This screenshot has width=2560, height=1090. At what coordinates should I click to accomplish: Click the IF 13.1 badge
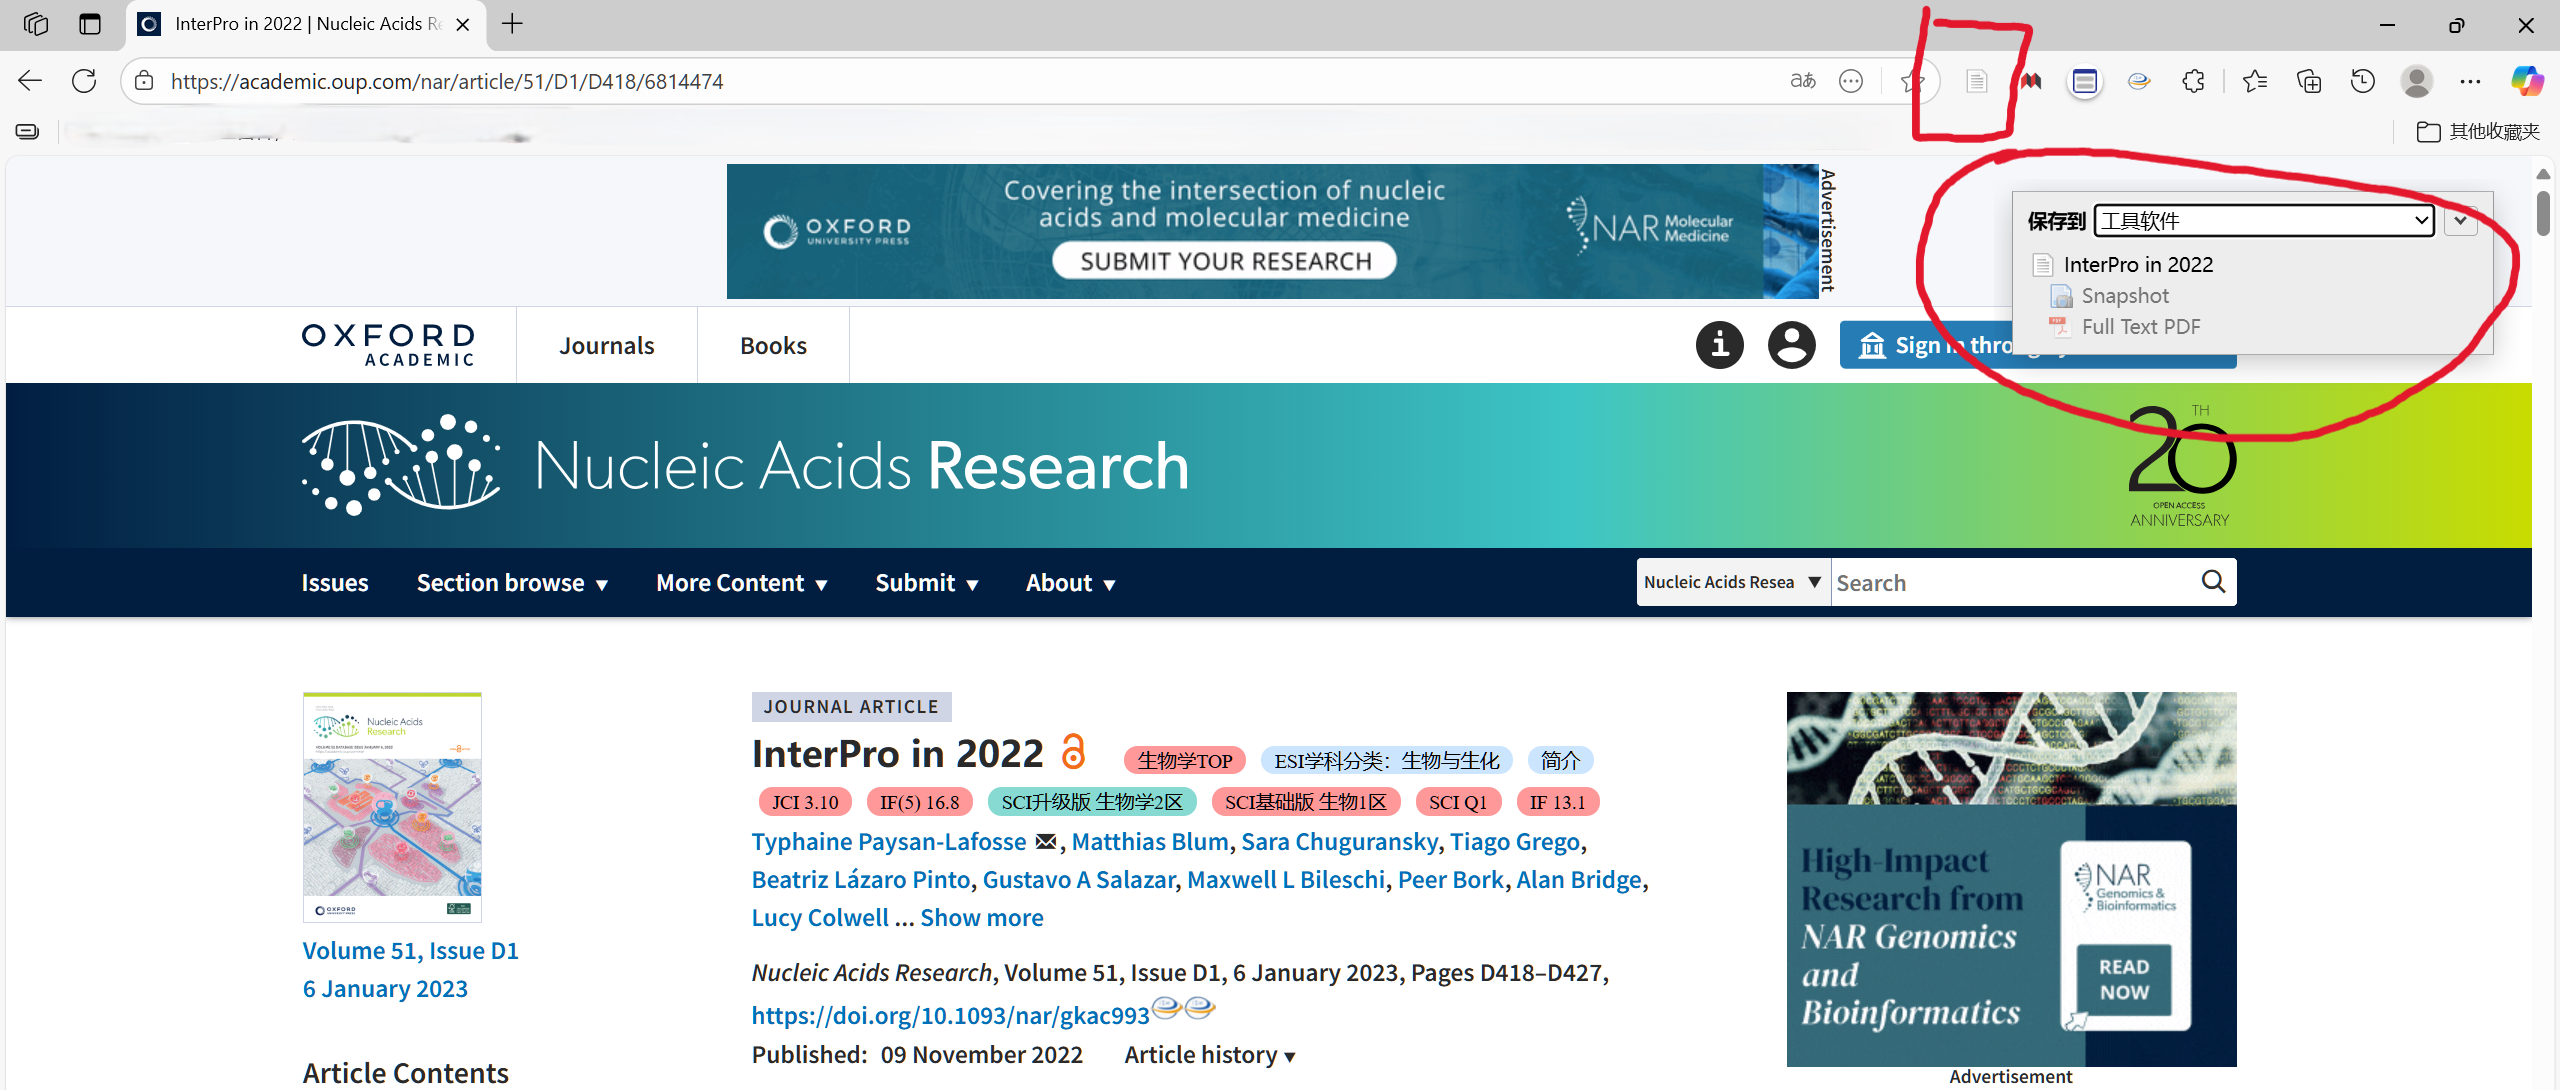pyautogui.click(x=1558, y=802)
